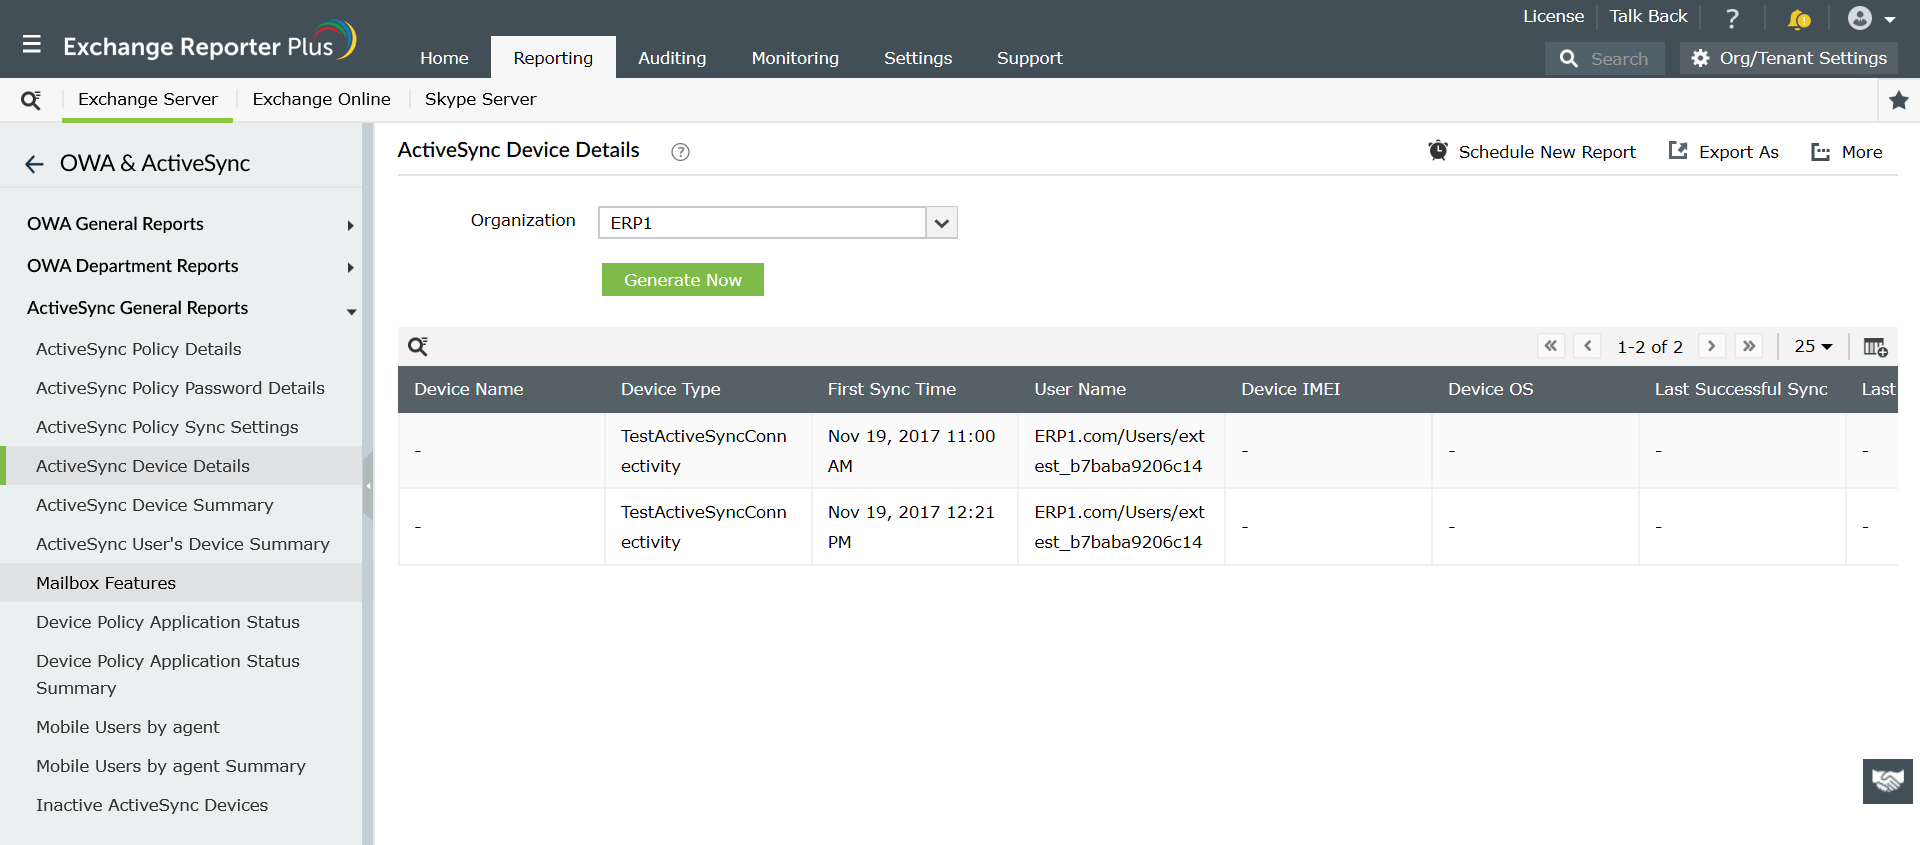Open the rows-per-page 25 dropdown
Screen dimensions: 1920x845
[1812, 347]
